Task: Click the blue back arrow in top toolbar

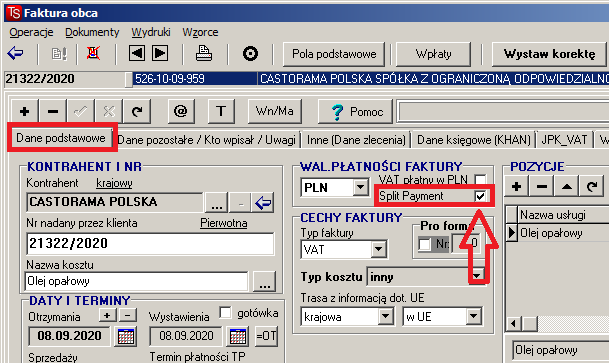Action: 16,53
